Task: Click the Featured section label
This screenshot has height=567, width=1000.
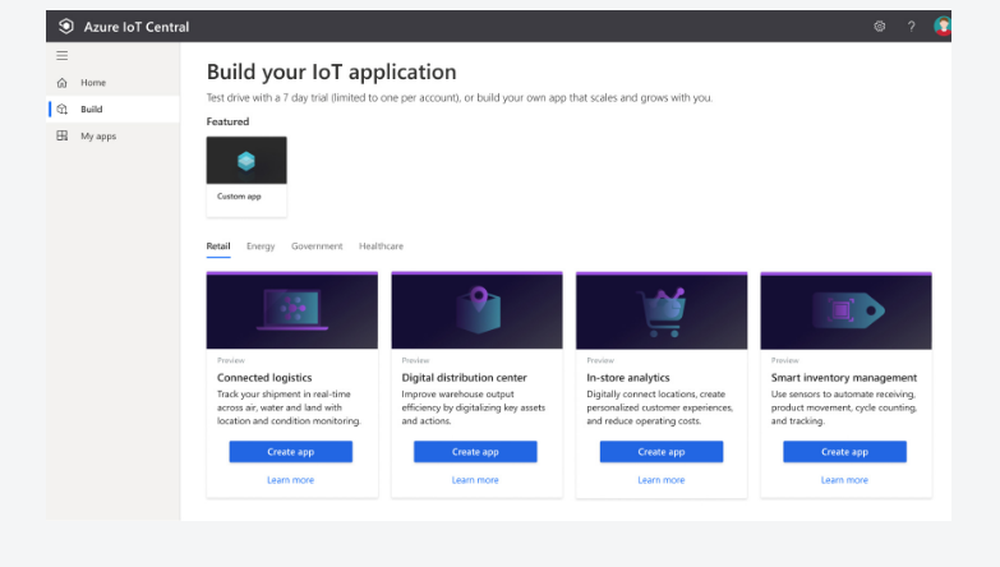Action: (x=228, y=121)
